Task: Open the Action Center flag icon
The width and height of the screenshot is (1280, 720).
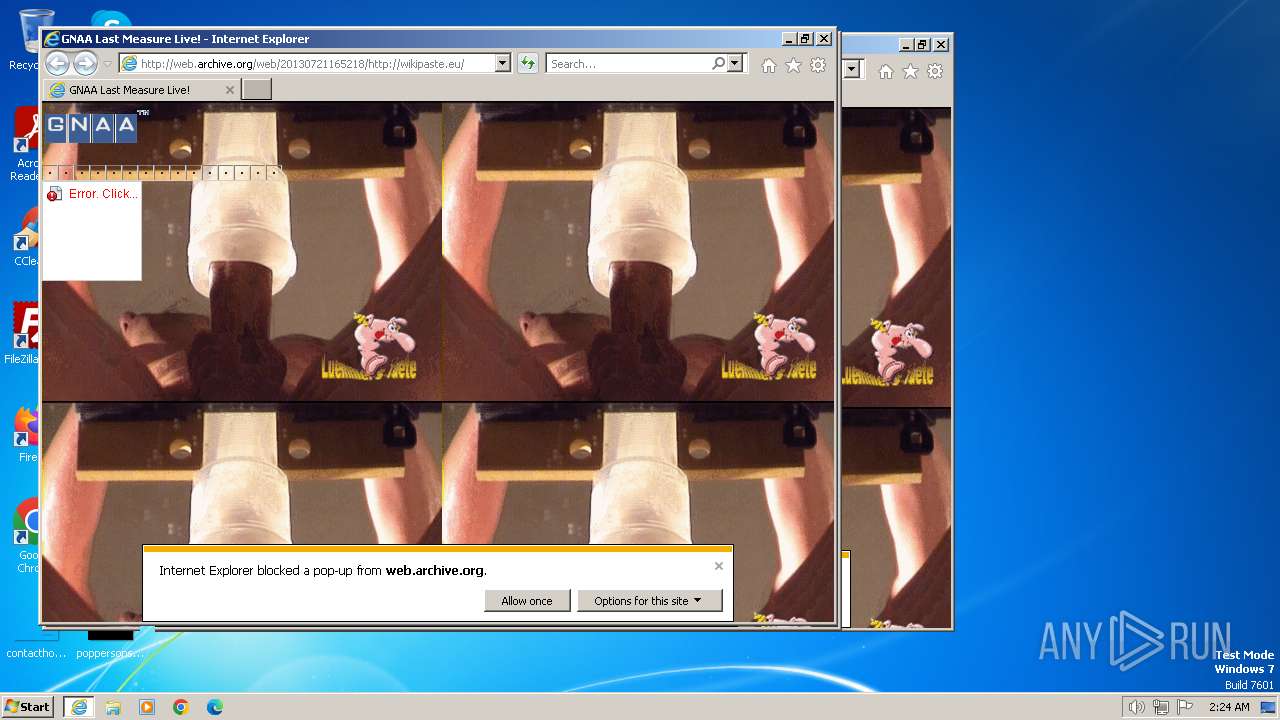Action: (1185, 707)
